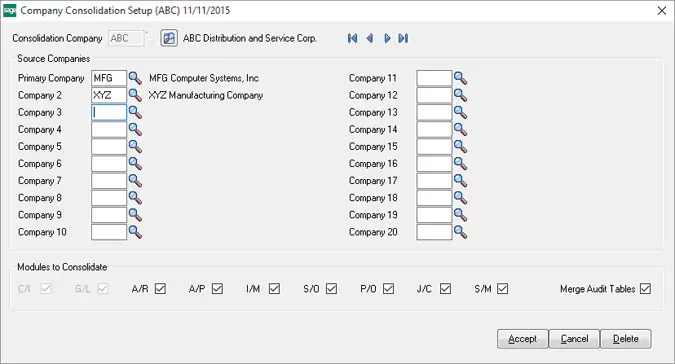Open lookup for Primary Company field
Screen dimensions: 675x364
[x=135, y=78]
